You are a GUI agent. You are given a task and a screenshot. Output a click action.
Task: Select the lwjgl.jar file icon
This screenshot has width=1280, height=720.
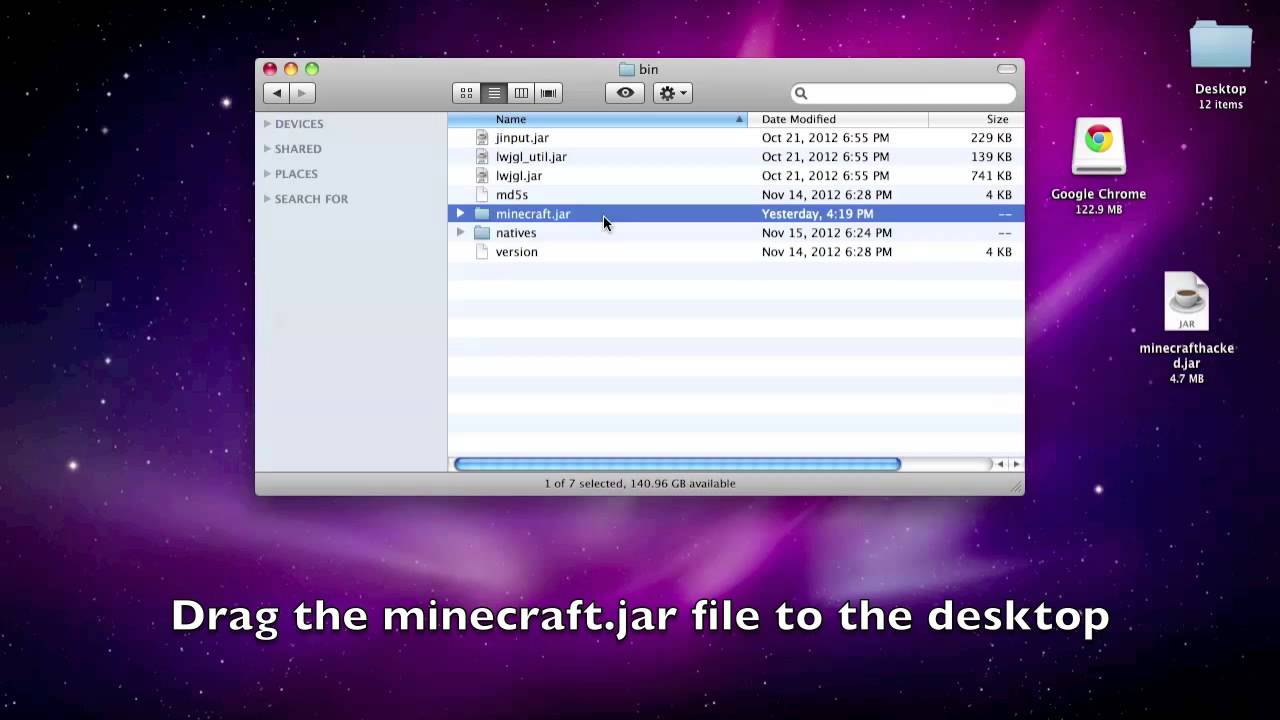click(x=482, y=176)
